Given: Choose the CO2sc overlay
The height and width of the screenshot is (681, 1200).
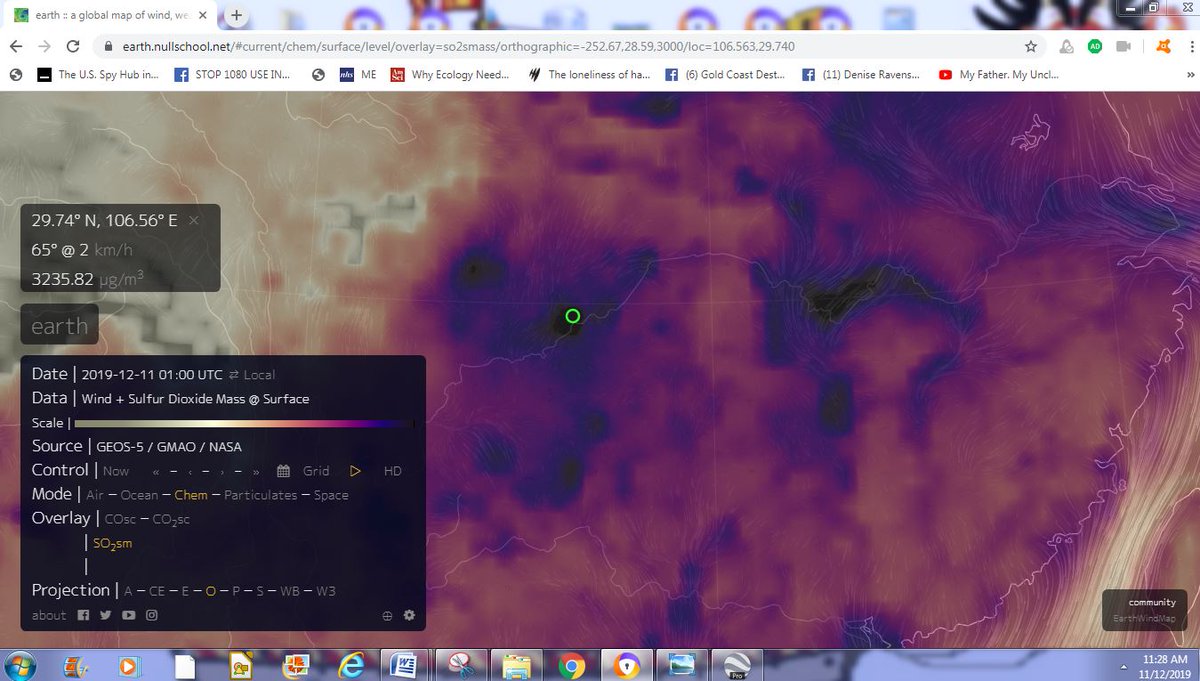Looking at the screenshot, I should (171, 519).
